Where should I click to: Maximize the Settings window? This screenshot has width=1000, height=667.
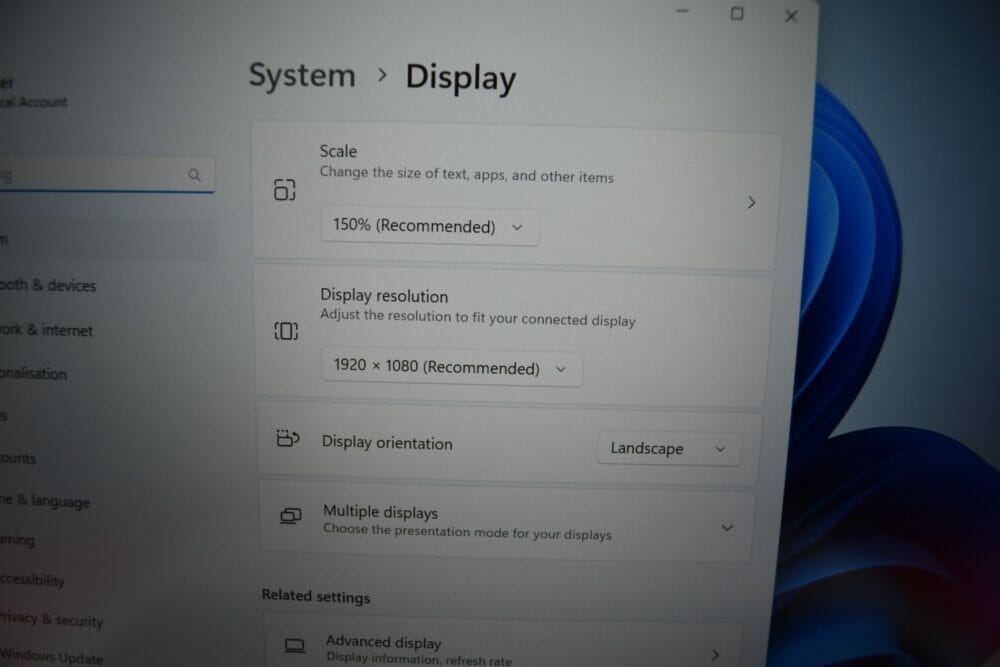737,13
